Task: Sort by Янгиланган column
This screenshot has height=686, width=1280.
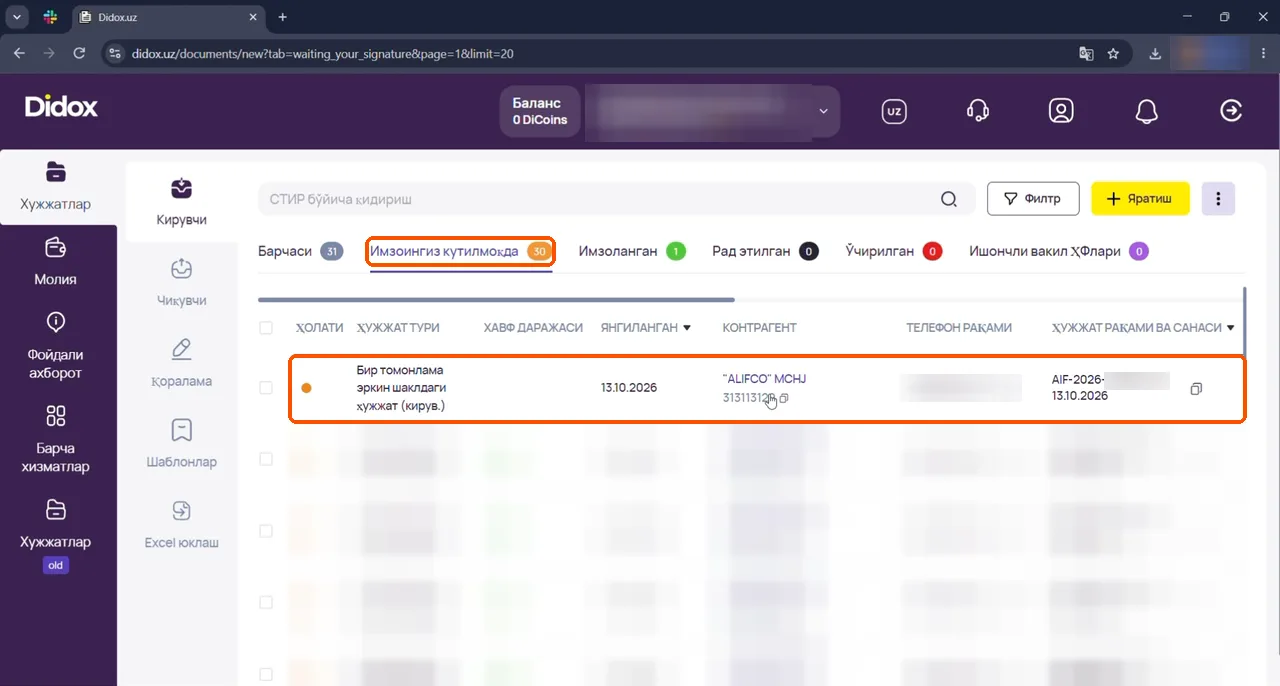Action: pyautogui.click(x=646, y=328)
